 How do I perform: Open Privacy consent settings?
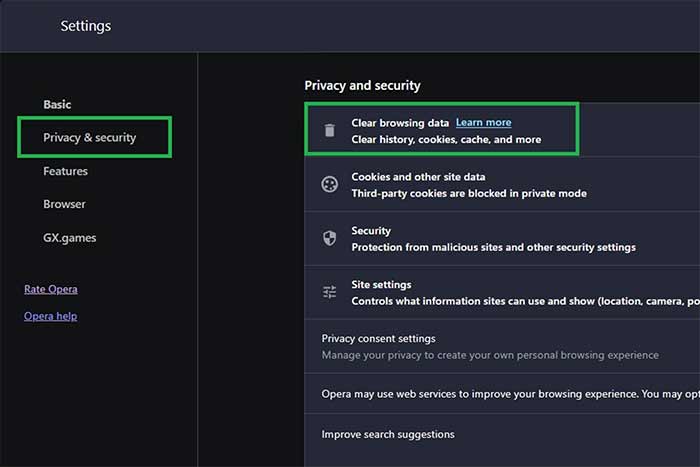[378, 339]
